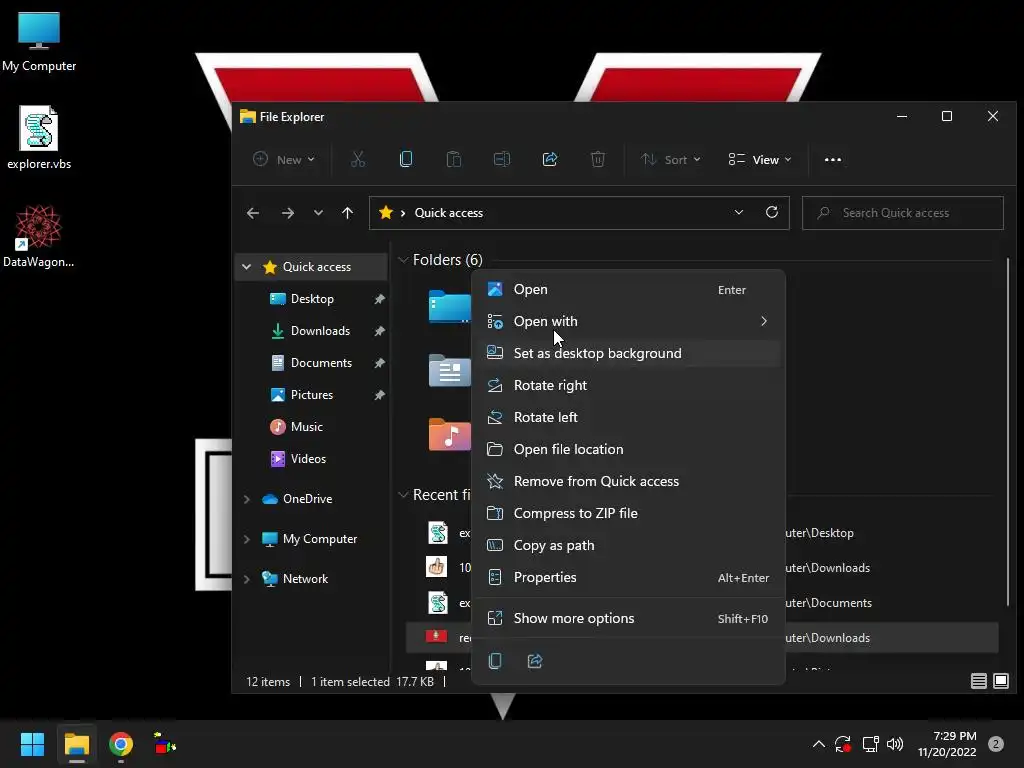Click the Delete trash icon in toolbar
This screenshot has height=768, width=1024.
coord(598,159)
